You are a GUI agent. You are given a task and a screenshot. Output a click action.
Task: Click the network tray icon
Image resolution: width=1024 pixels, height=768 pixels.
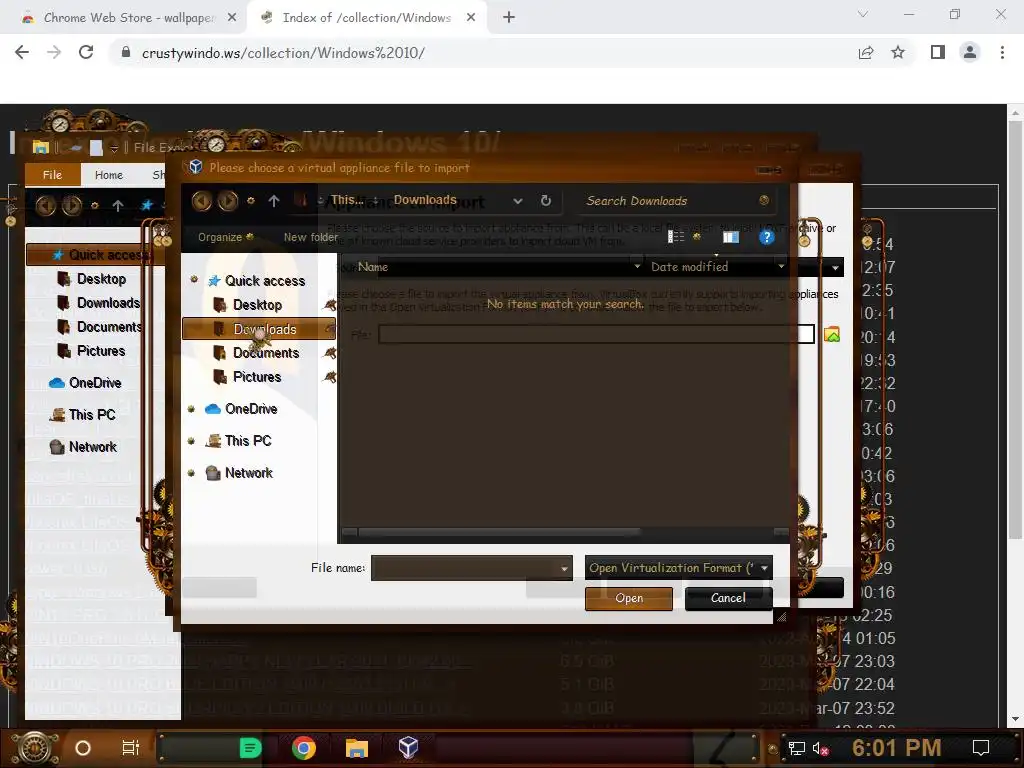797,748
